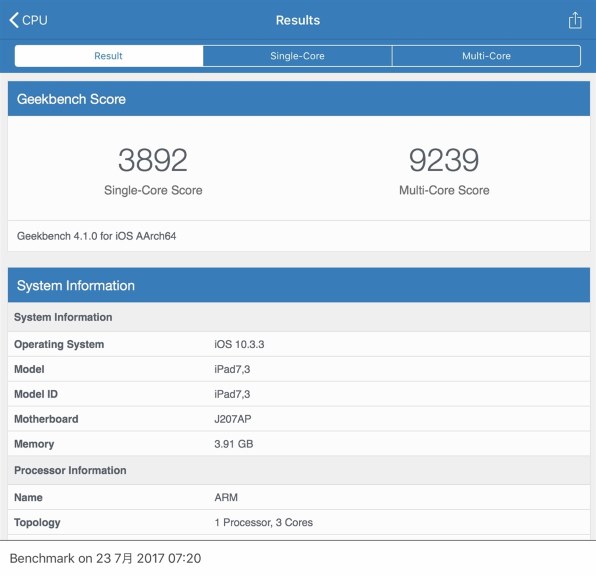Click the iOS 10.3.3 operating system value
Screen dimensions: 596x577
(239, 344)
